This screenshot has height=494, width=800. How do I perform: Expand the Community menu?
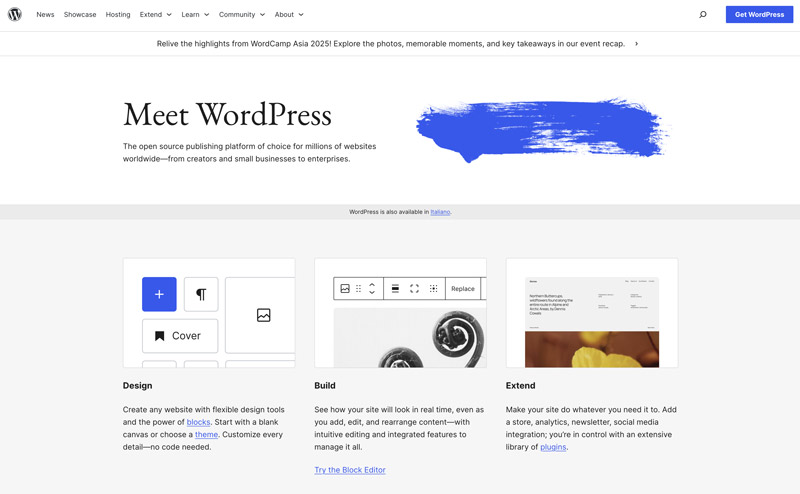point(242,14)
